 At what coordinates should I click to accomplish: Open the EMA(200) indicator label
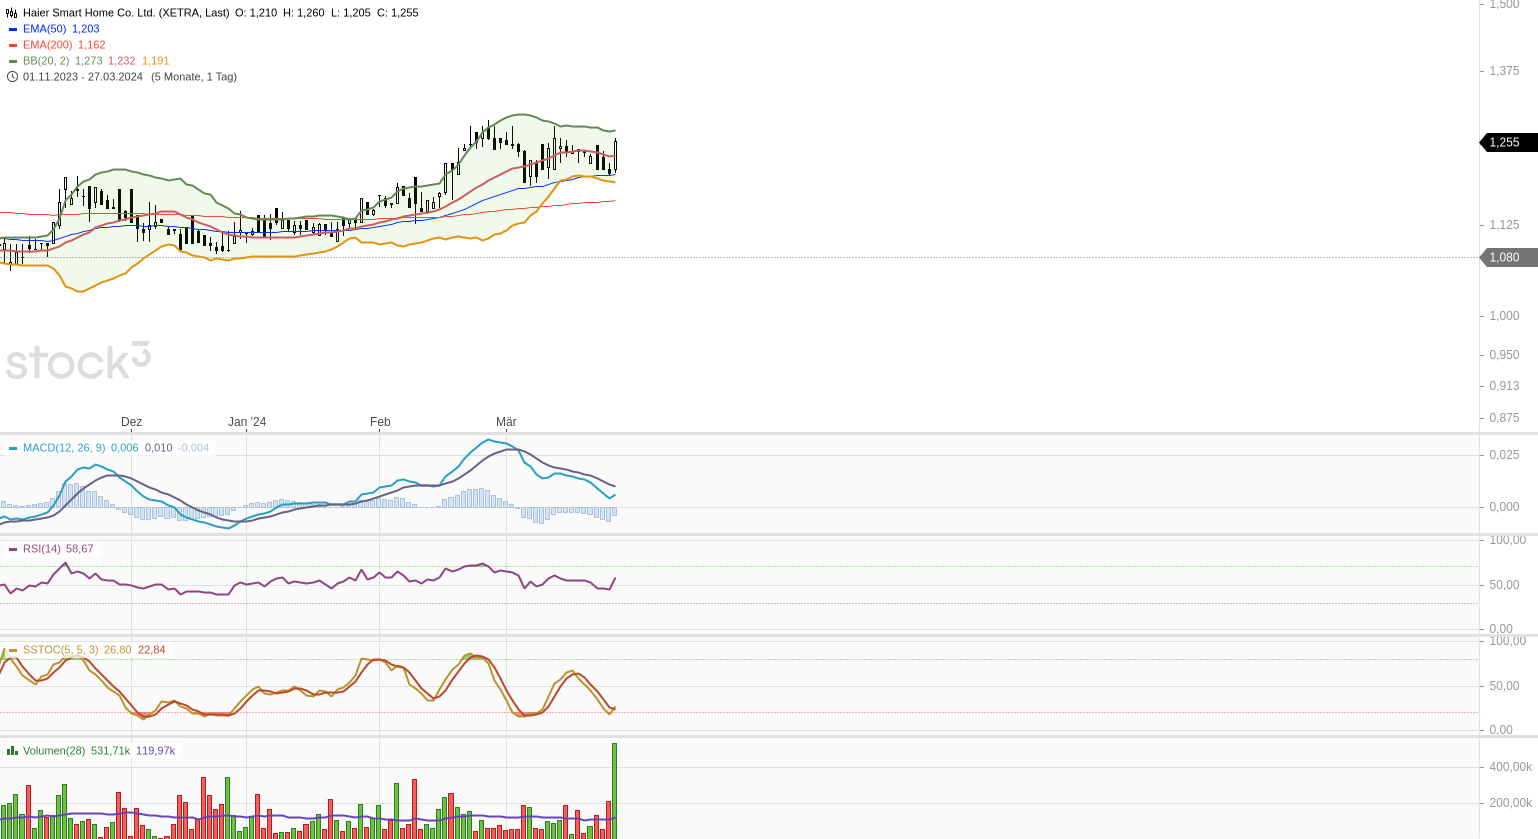(47, 45)
